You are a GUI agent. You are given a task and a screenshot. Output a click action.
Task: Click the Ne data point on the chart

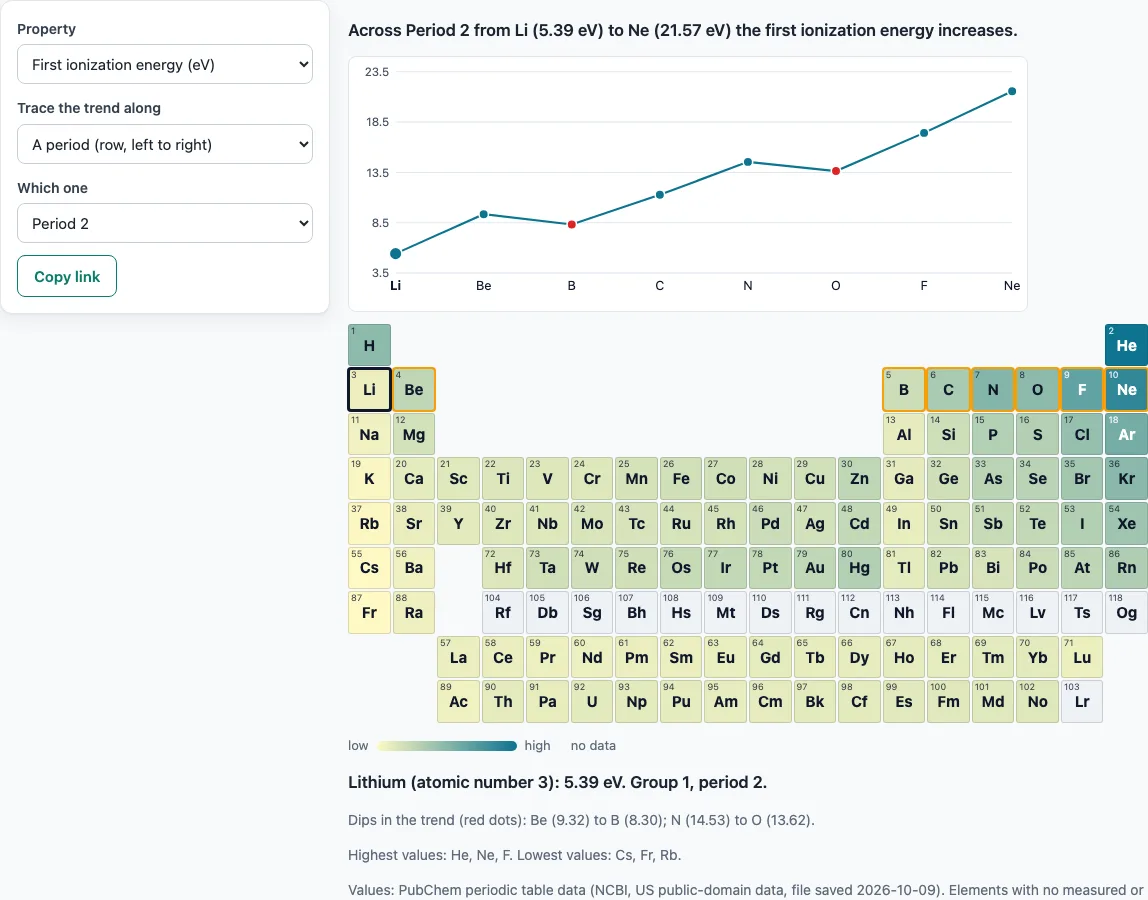(1012, 92)
